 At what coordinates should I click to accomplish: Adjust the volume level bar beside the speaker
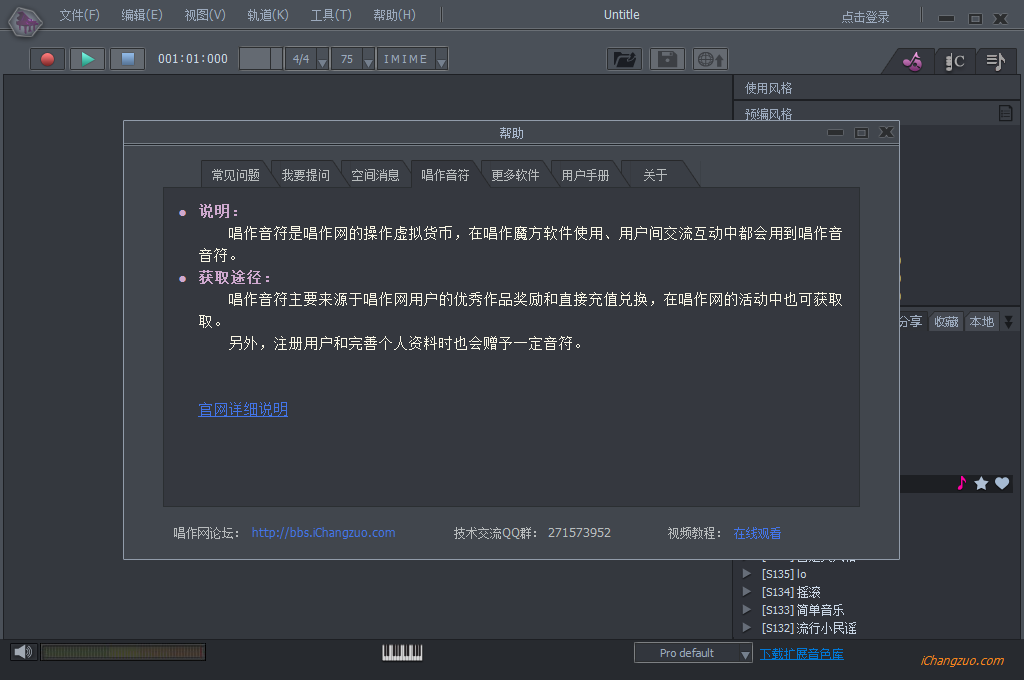click(123, 651)
